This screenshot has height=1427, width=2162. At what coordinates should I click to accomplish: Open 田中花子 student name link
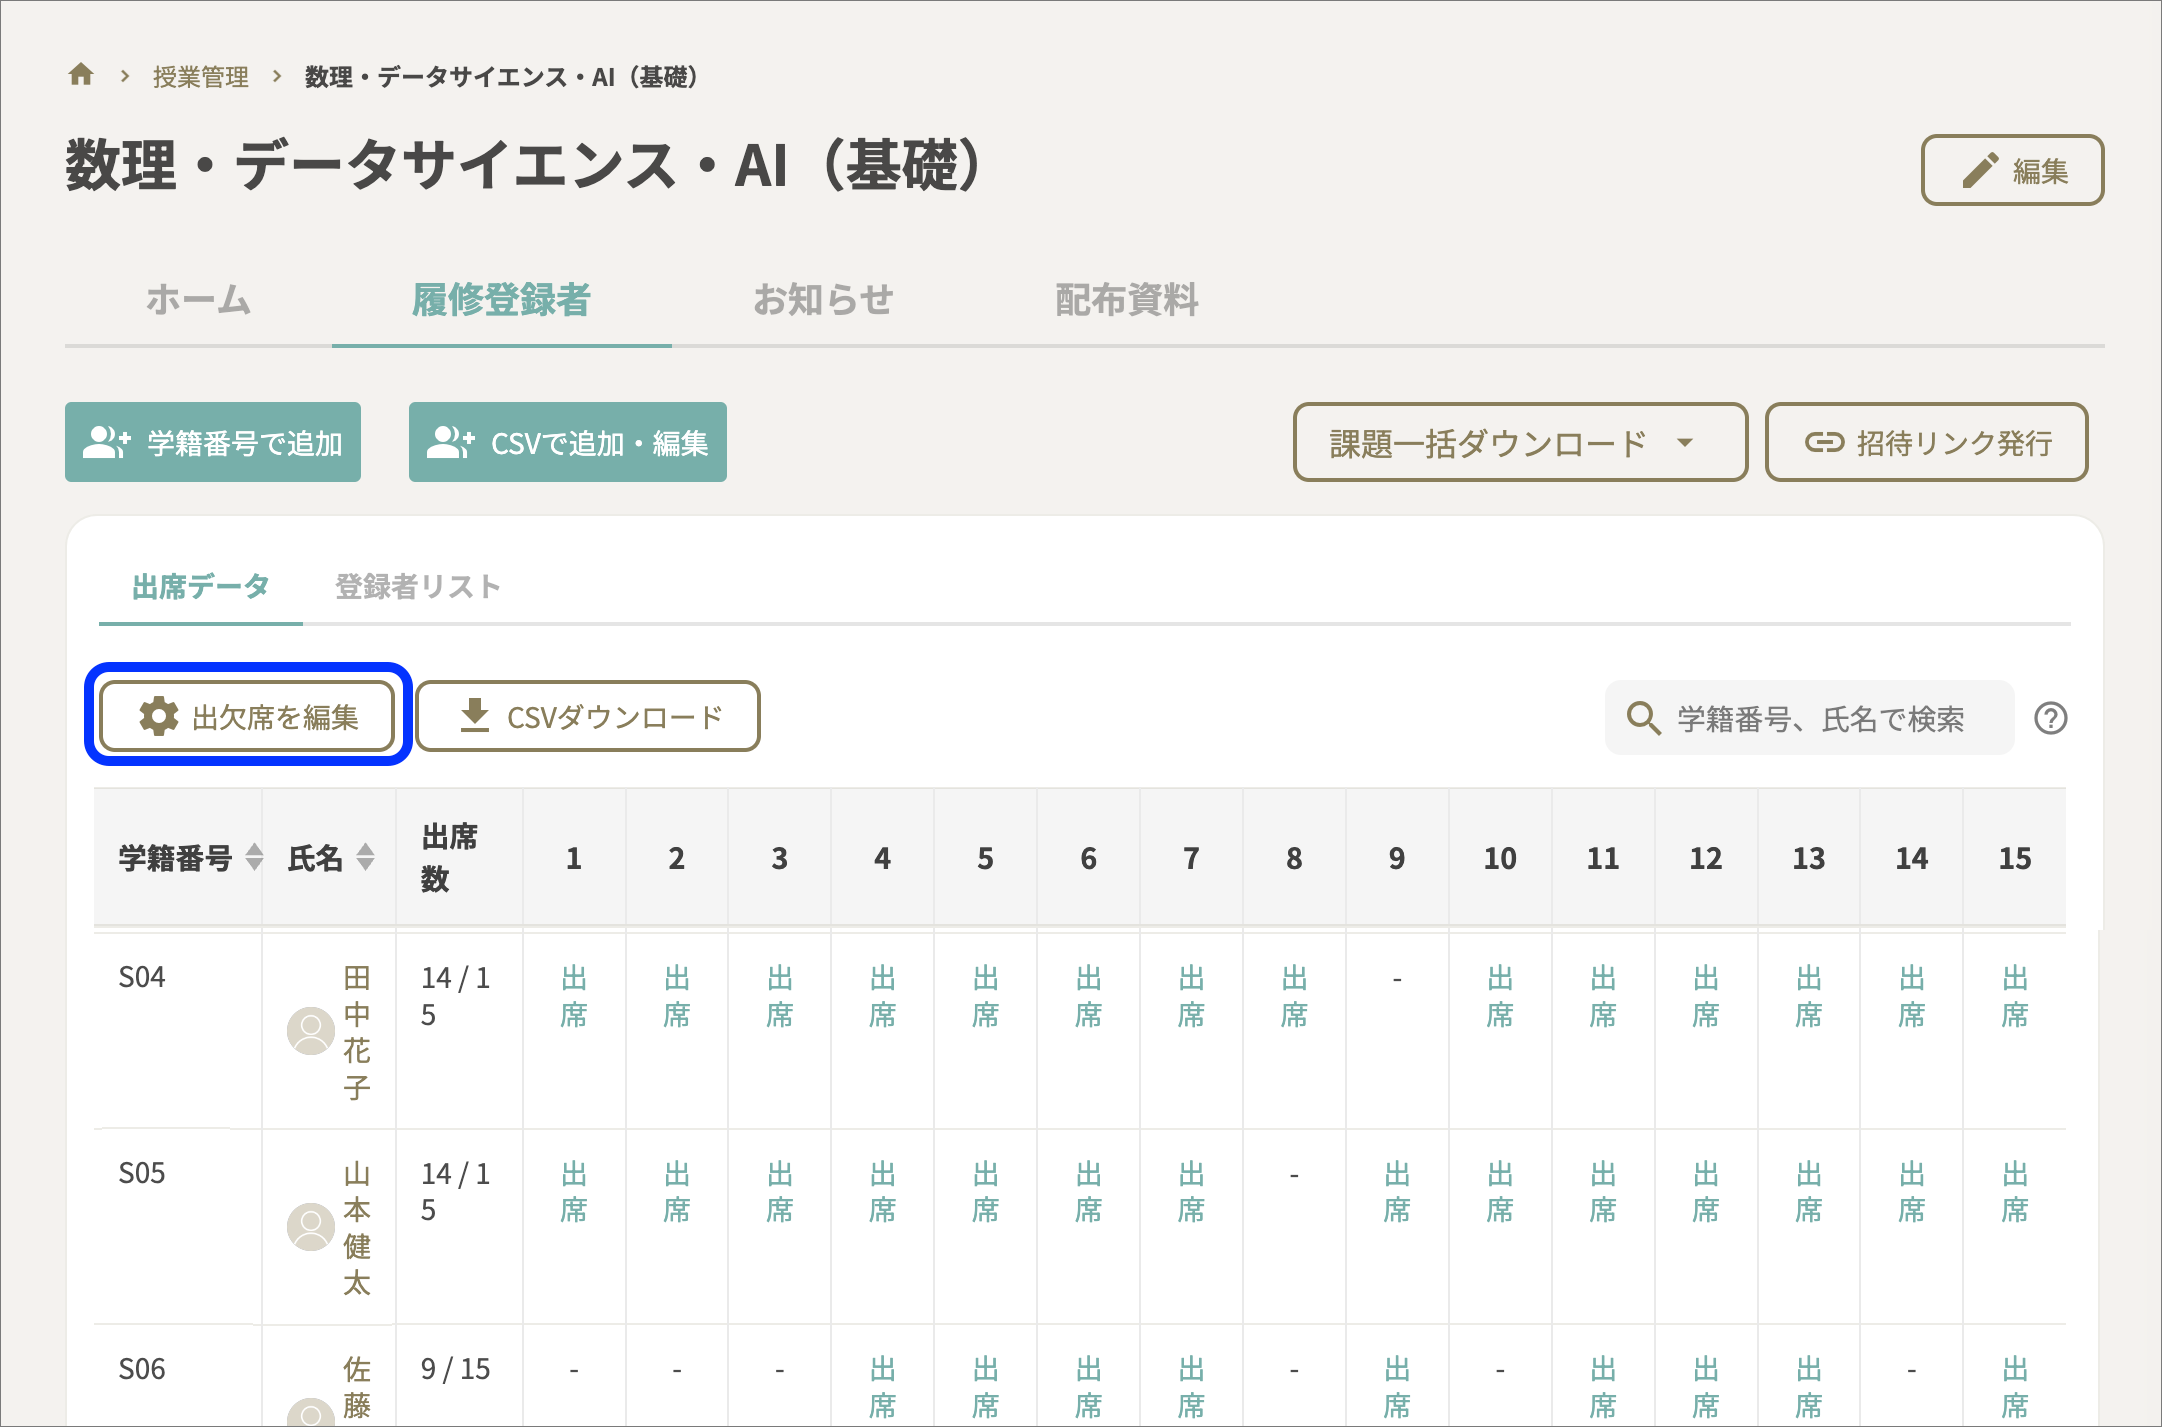[357, 1032]
